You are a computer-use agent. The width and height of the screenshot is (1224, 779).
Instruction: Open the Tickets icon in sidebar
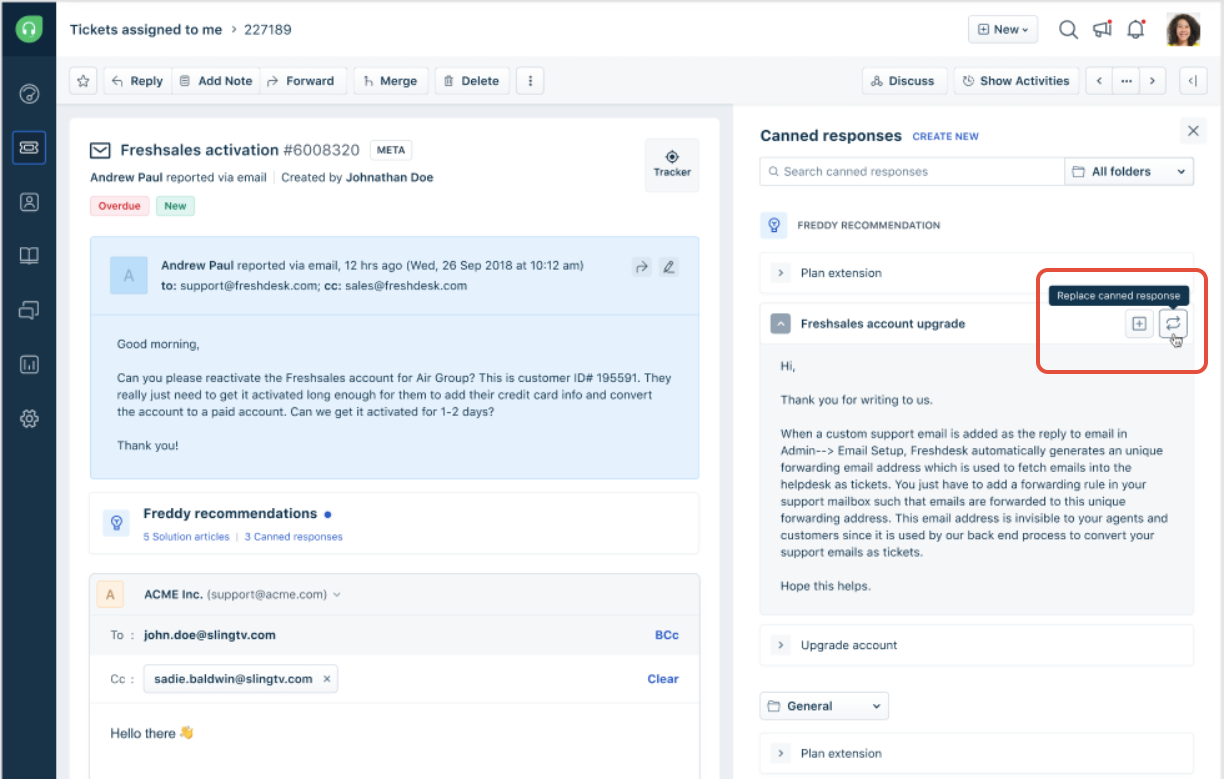click(x=29, y=148)
